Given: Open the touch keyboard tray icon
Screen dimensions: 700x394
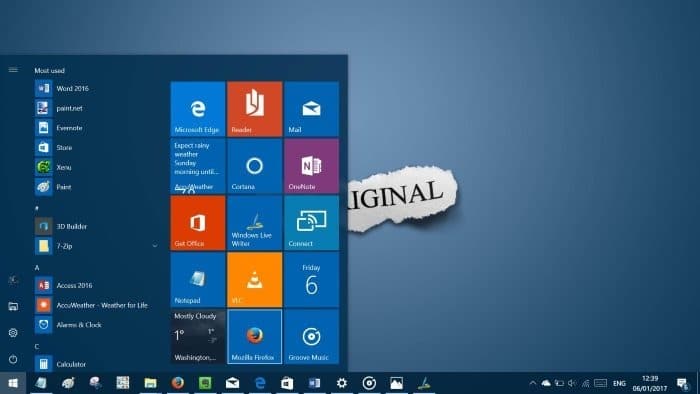Looking at the screenshot, I should pyautogui.click(x=600, y=383).
